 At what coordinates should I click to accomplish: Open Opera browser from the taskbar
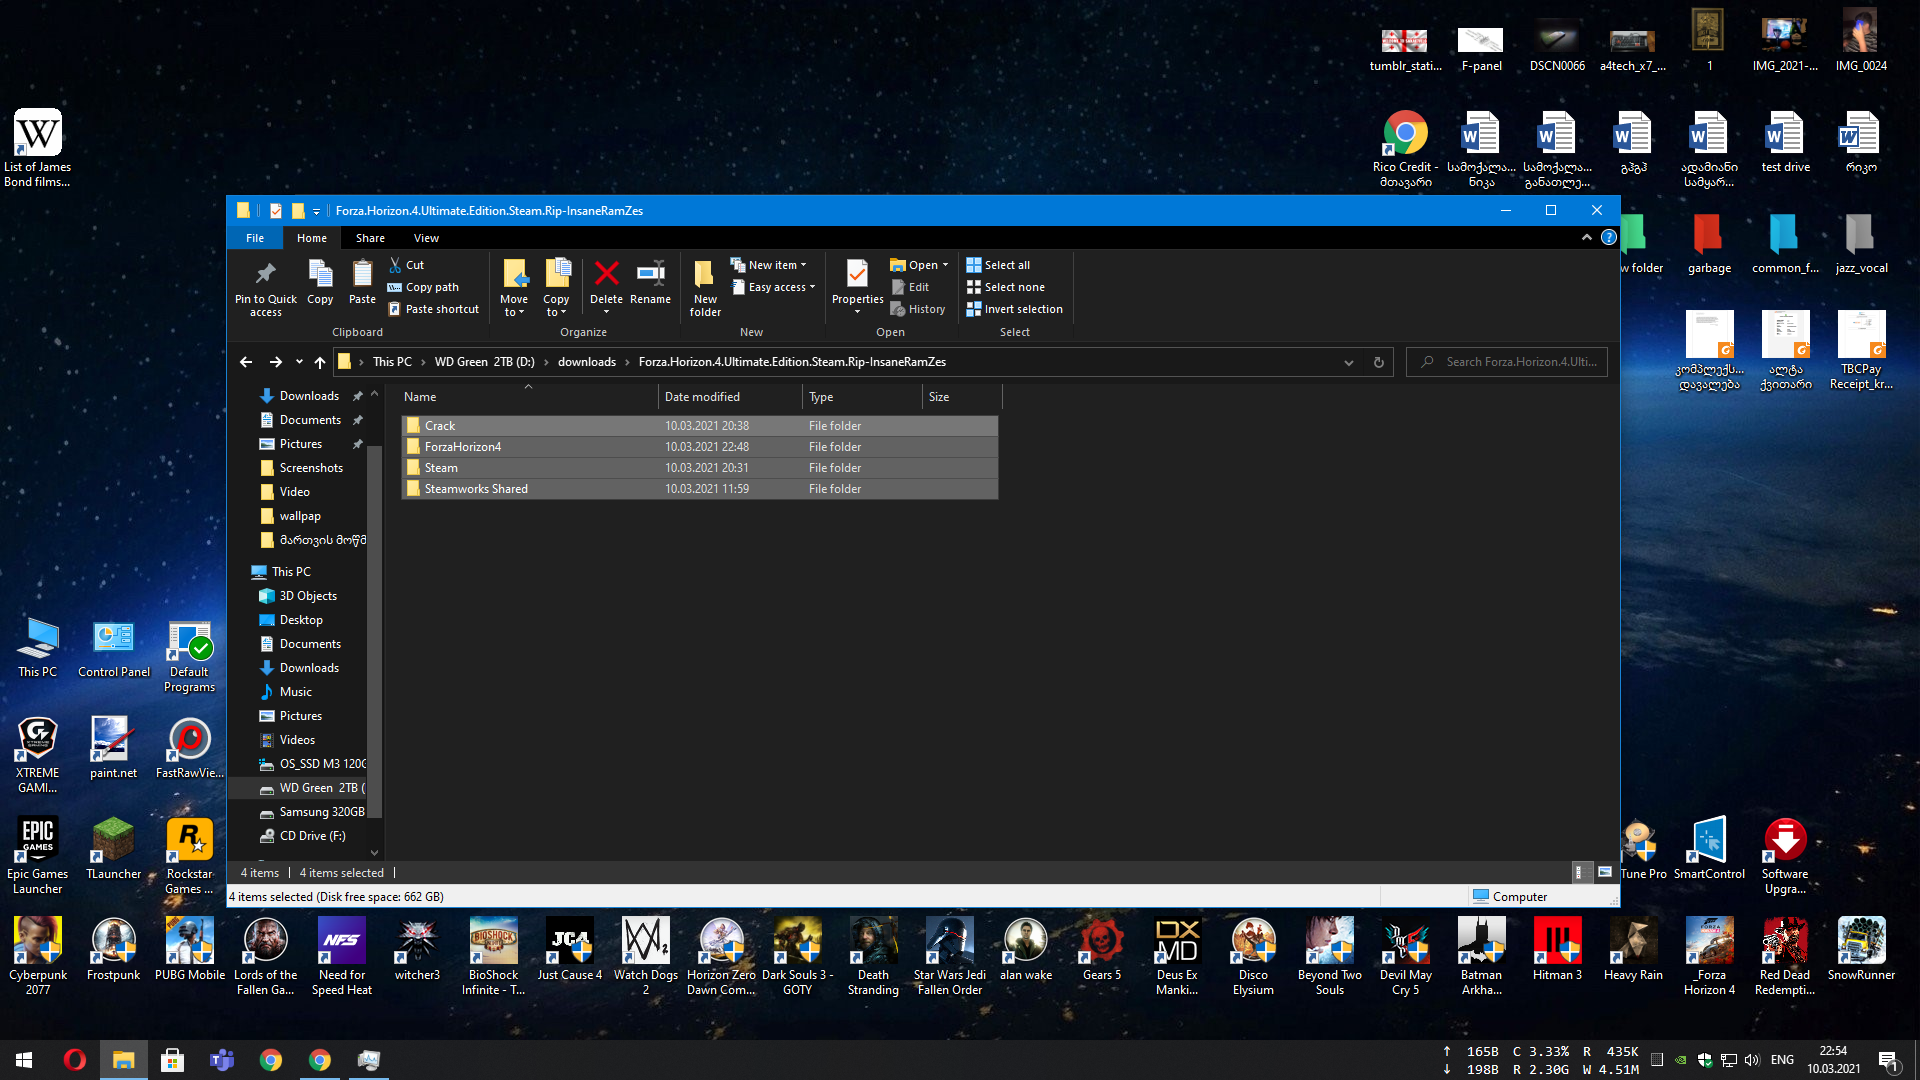coord(74,1060)
